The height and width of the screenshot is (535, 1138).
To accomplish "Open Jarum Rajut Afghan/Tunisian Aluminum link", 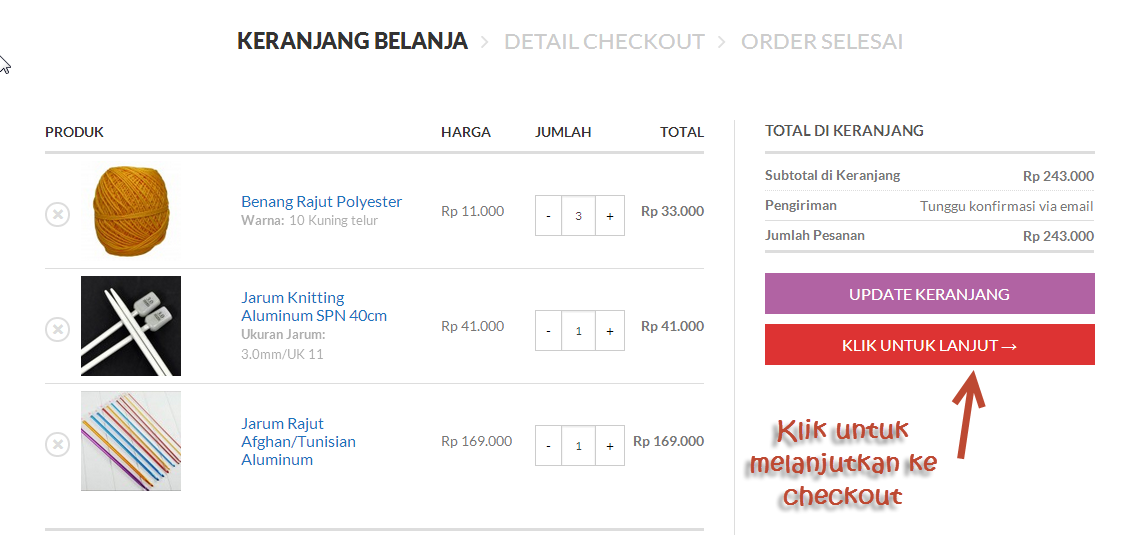I will tap(298, 441).
